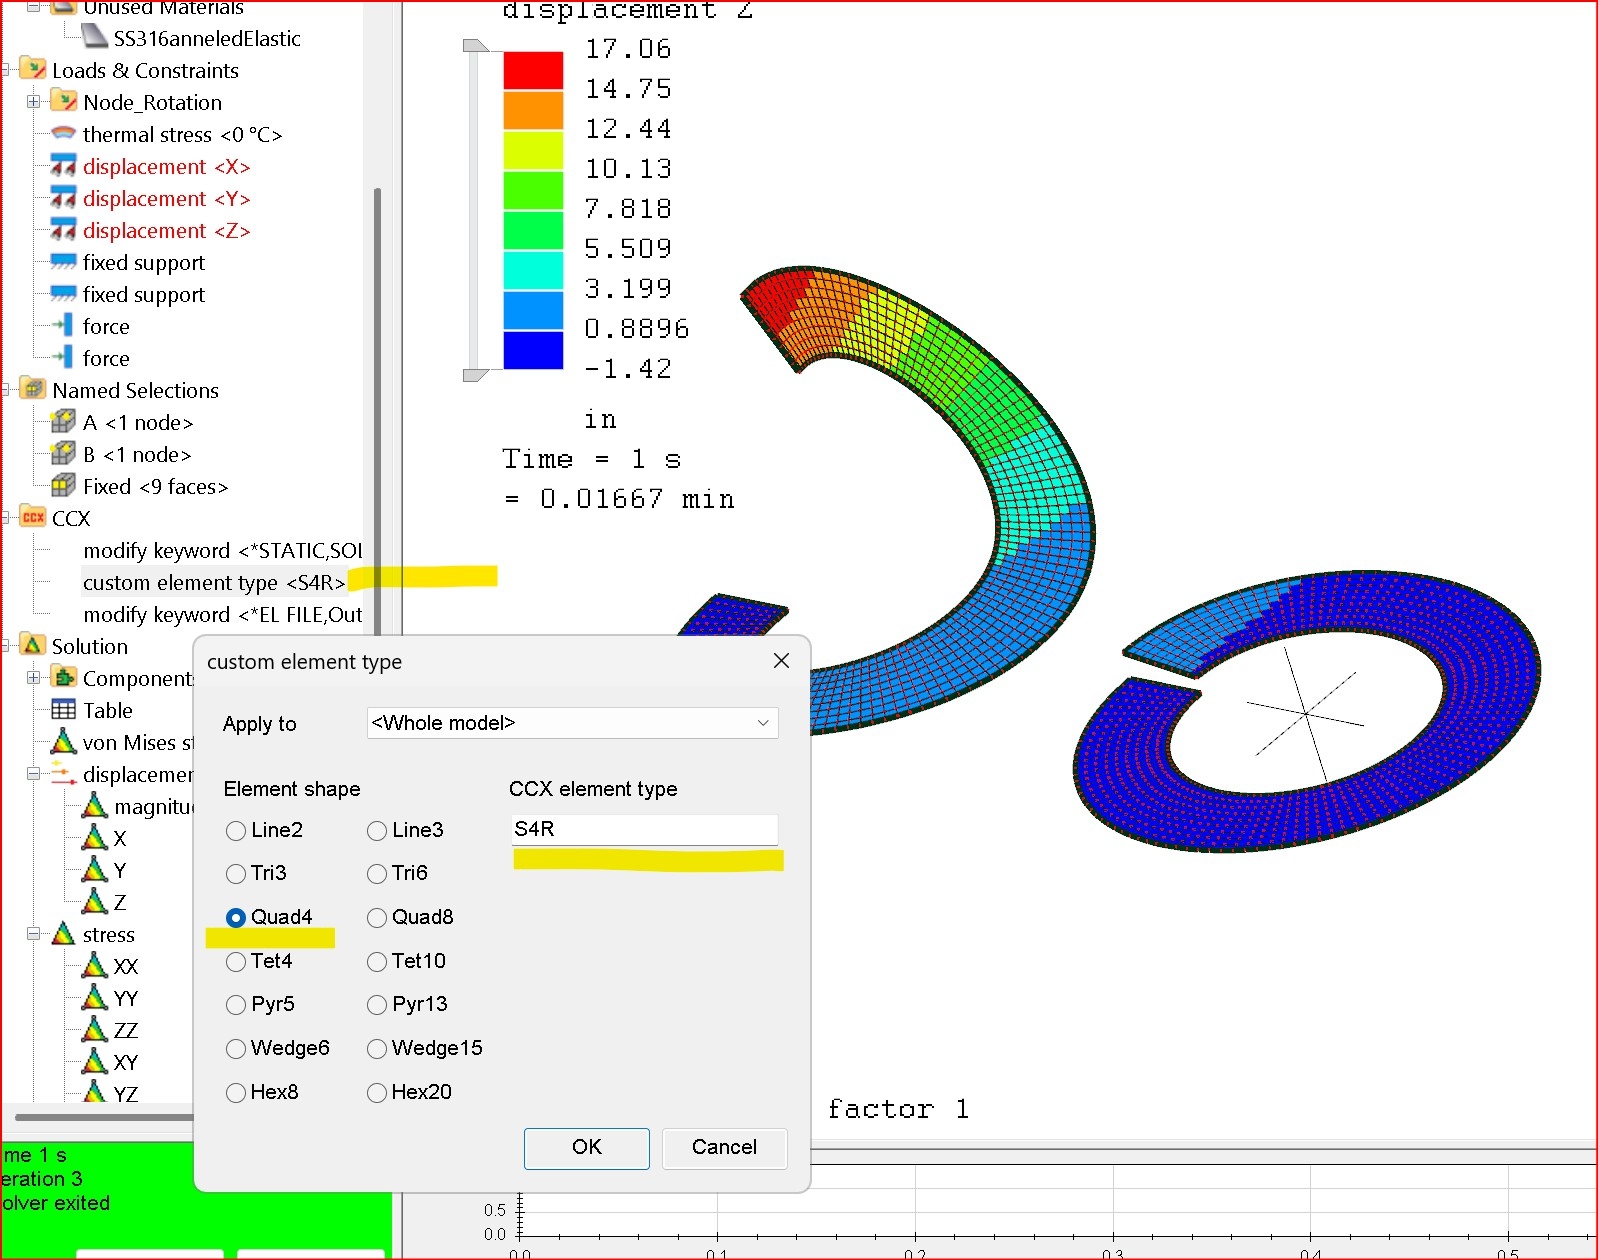
Task: Select custom element type <S4R> item
Action: point(213,583)
